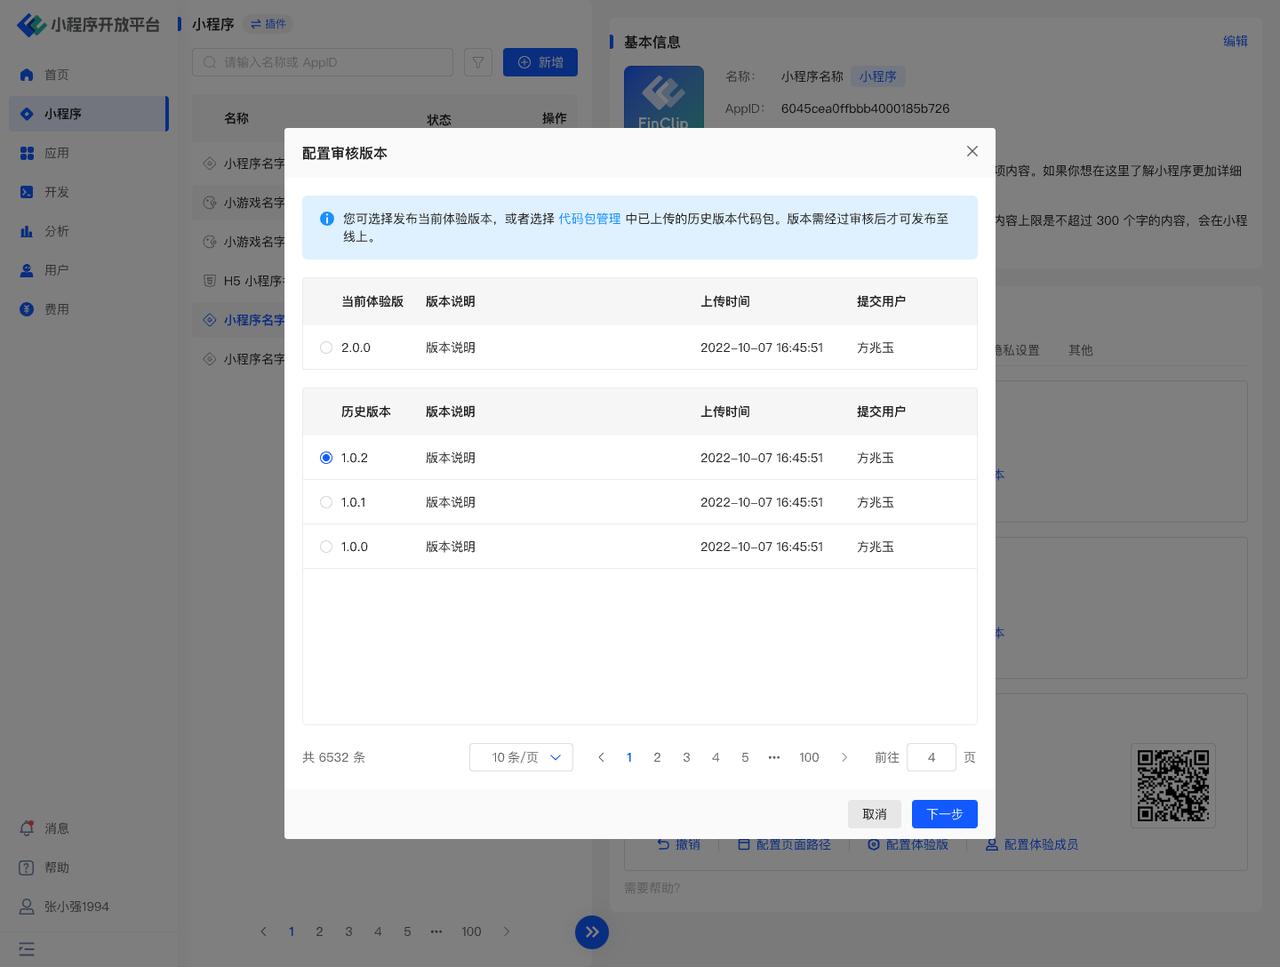This screenshot has width=1280, height=967.
Task: Open the 代码包管理 link in notice
Action: click(589, 219)
